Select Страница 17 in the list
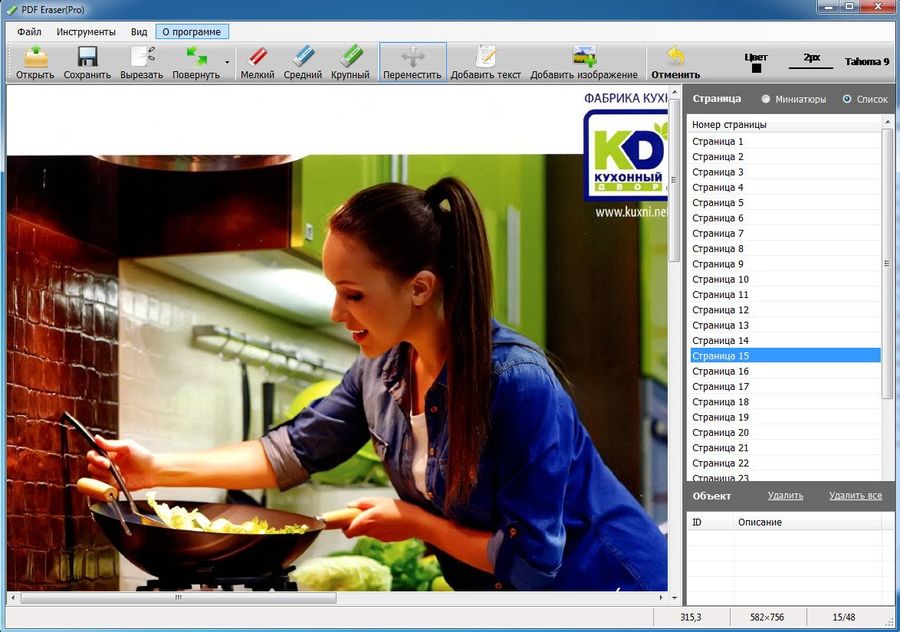The image size is (900, 632). coord(784,386)
